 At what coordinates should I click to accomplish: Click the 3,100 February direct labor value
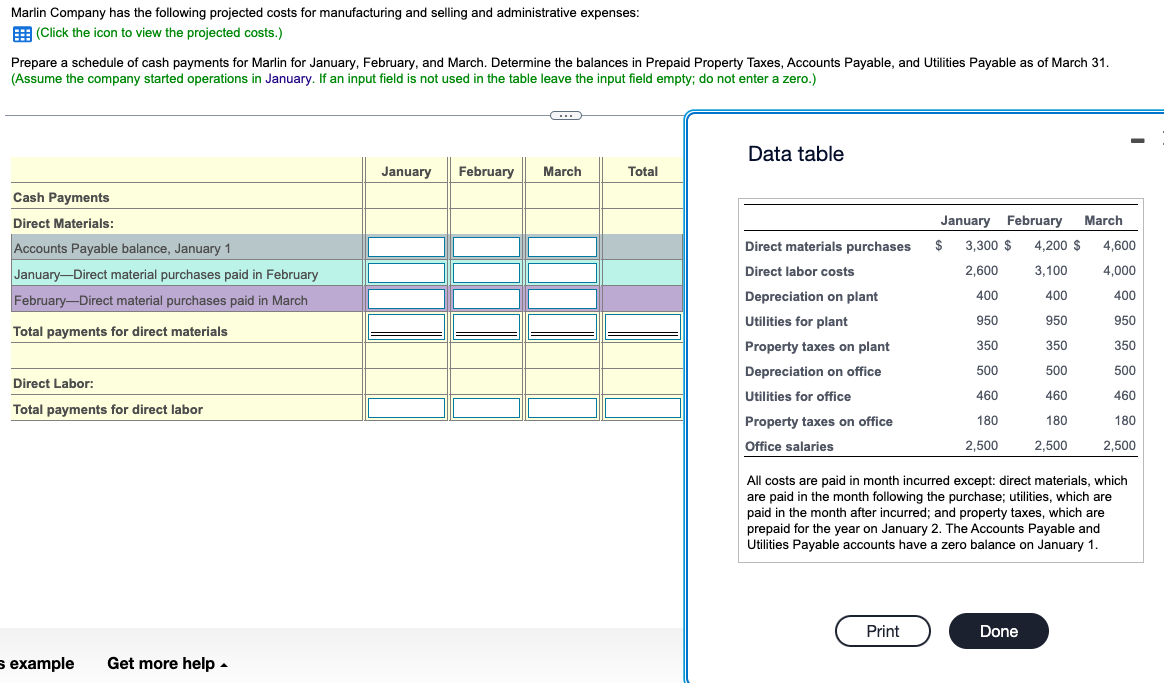[1051, 271]
